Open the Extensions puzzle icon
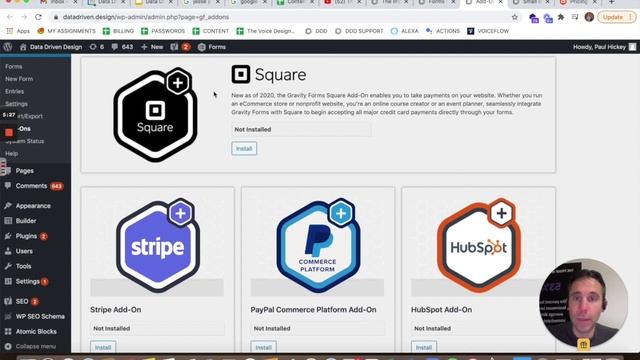Image resolution: width=640 pixels, height=360 pixels. (x=561, y=17)
